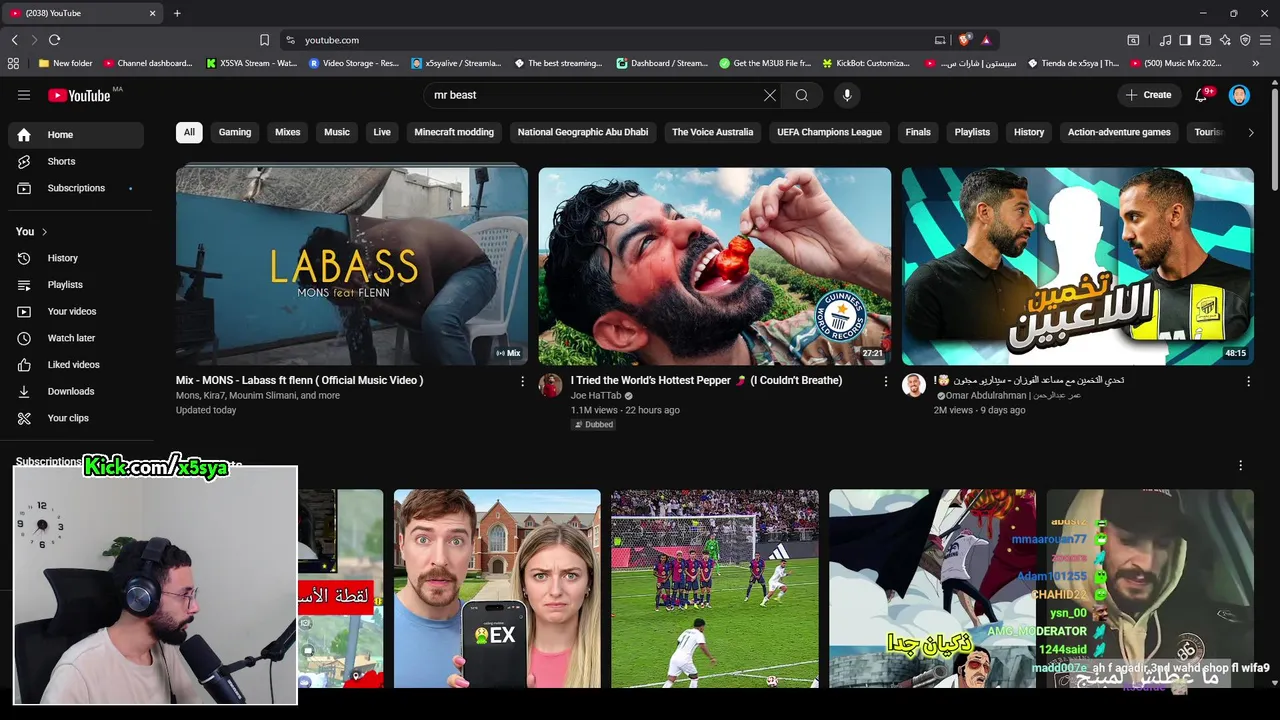Open the KickBot bookmark
This screenshot has height=720, width=1280.
click(x=866, y=63)
